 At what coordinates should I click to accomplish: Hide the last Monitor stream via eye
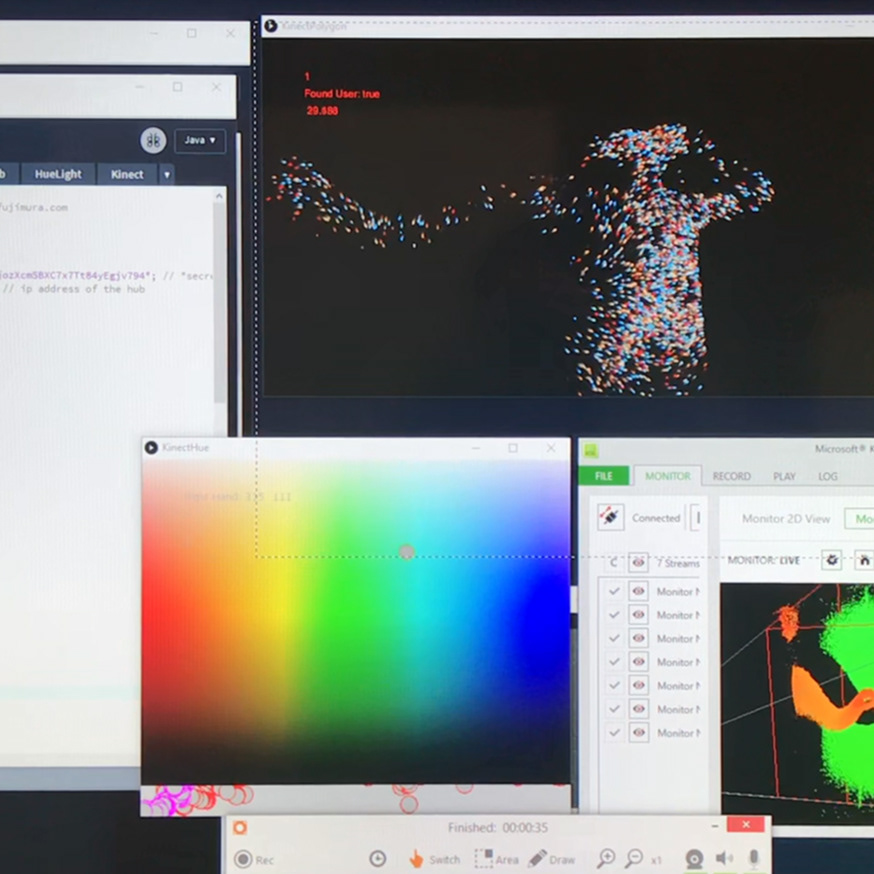click(x=638, y=733)
